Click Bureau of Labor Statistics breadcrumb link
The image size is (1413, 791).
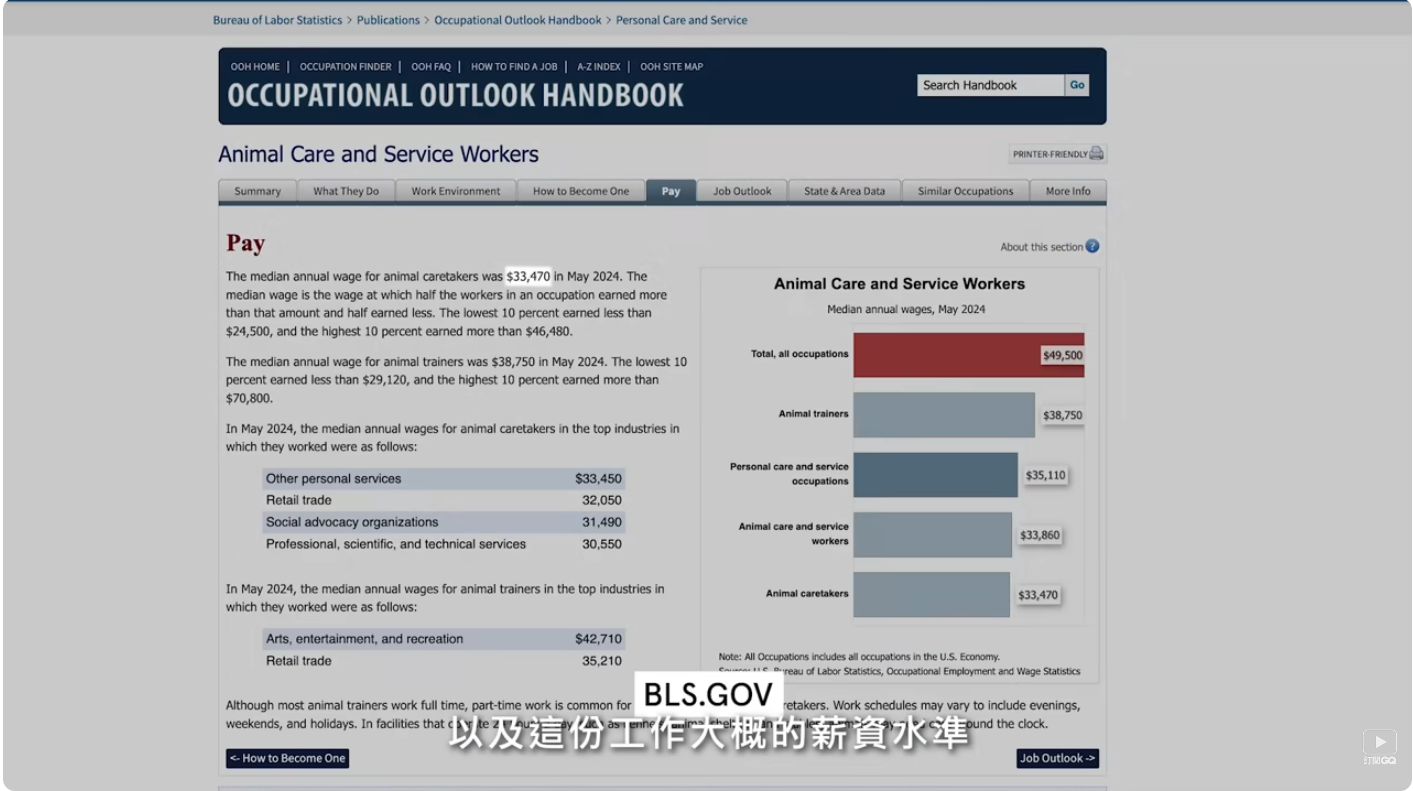pos(277,20)
